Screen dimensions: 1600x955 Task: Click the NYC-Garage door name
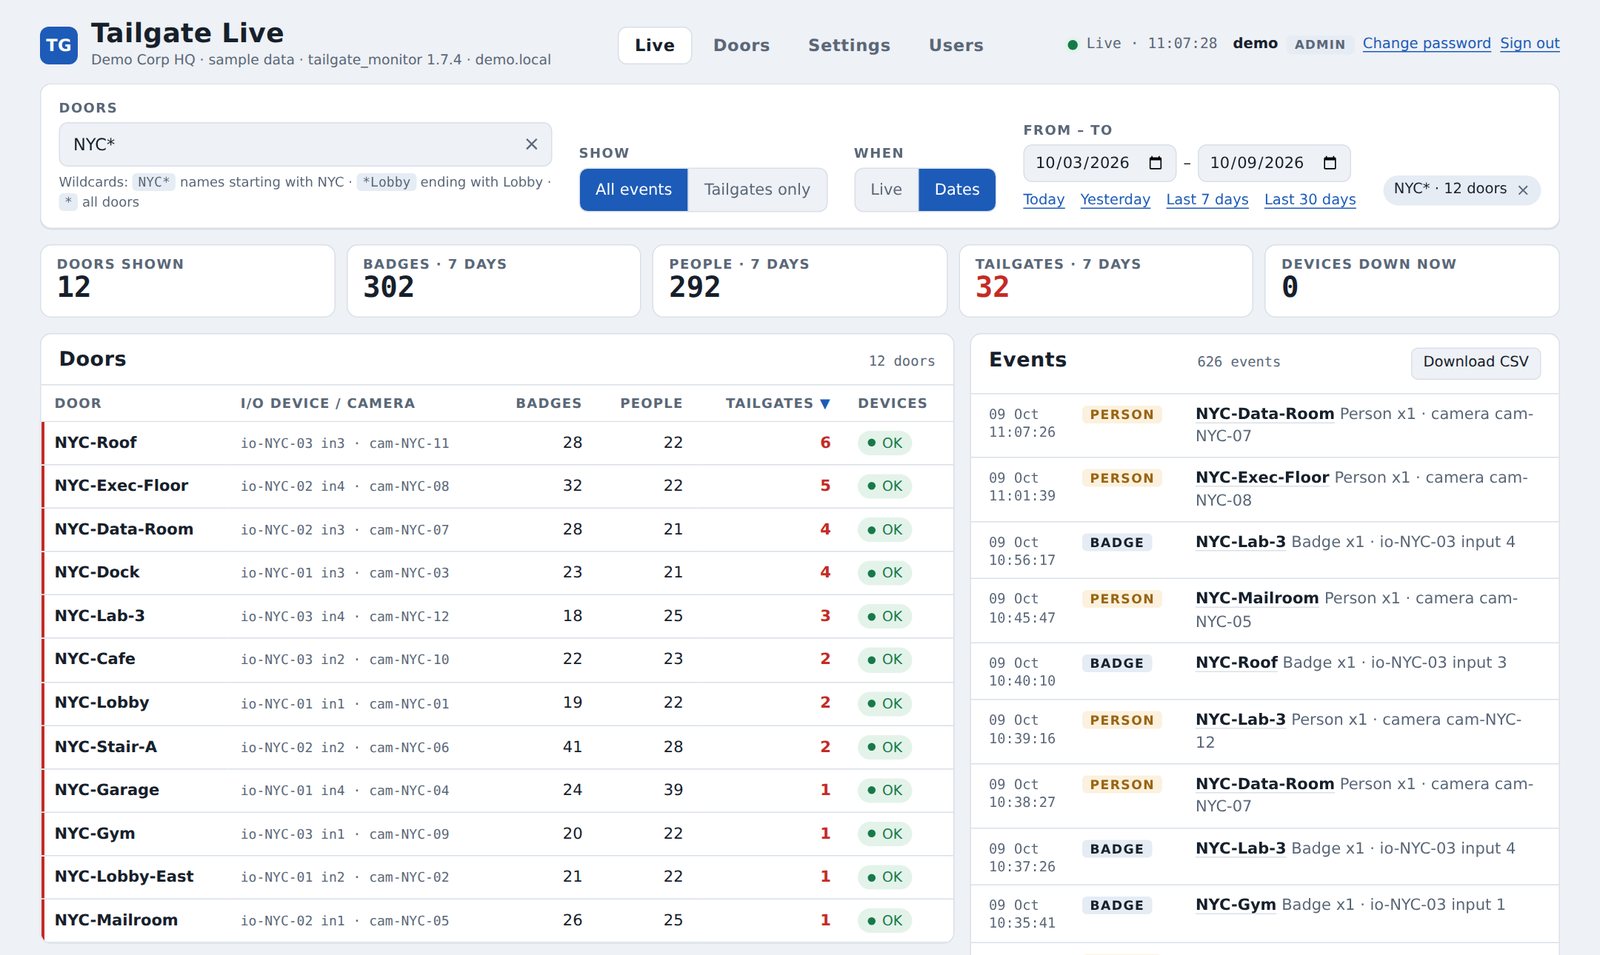coord(107,790)
